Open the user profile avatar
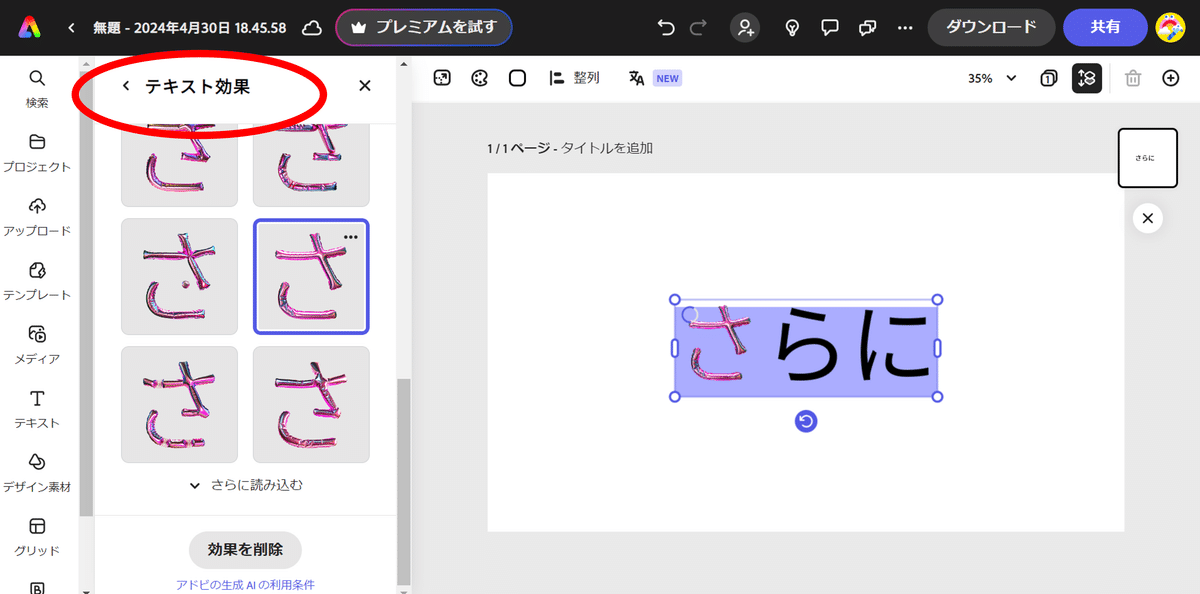 click(x=1171, y=28)
